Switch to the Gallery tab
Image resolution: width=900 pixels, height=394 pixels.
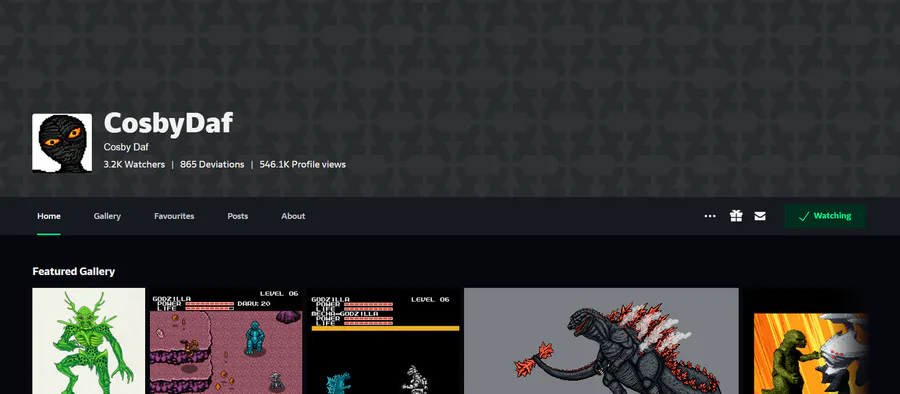[x=107, y=216]
